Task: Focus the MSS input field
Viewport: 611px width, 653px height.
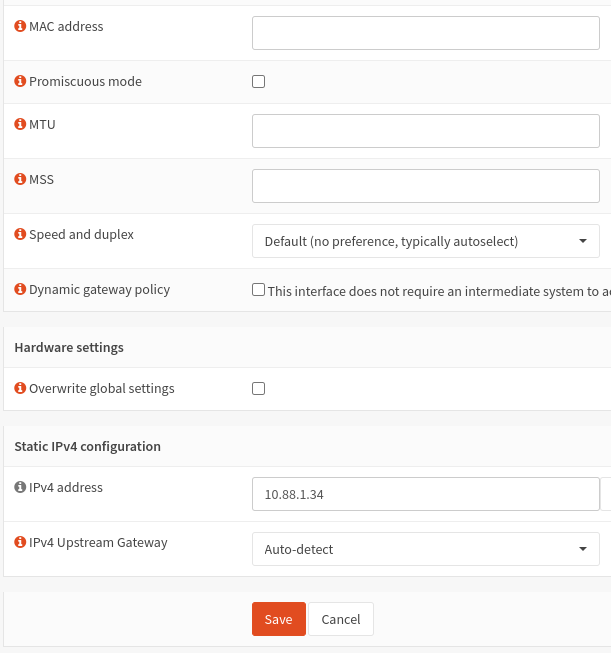Action: pos(426,186)
